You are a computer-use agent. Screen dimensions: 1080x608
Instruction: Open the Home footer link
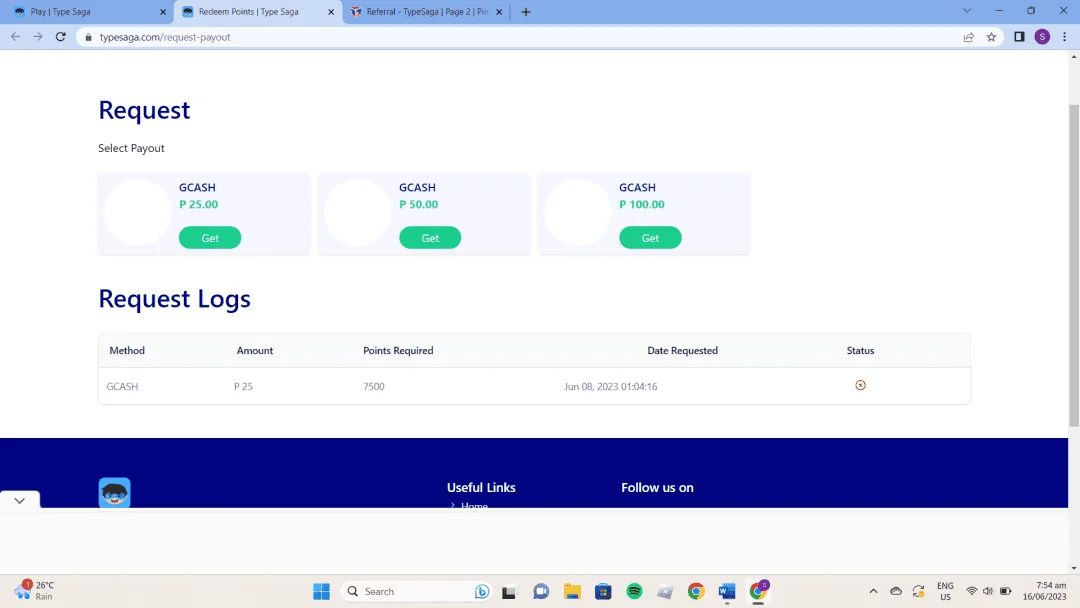tap(474, 505)
